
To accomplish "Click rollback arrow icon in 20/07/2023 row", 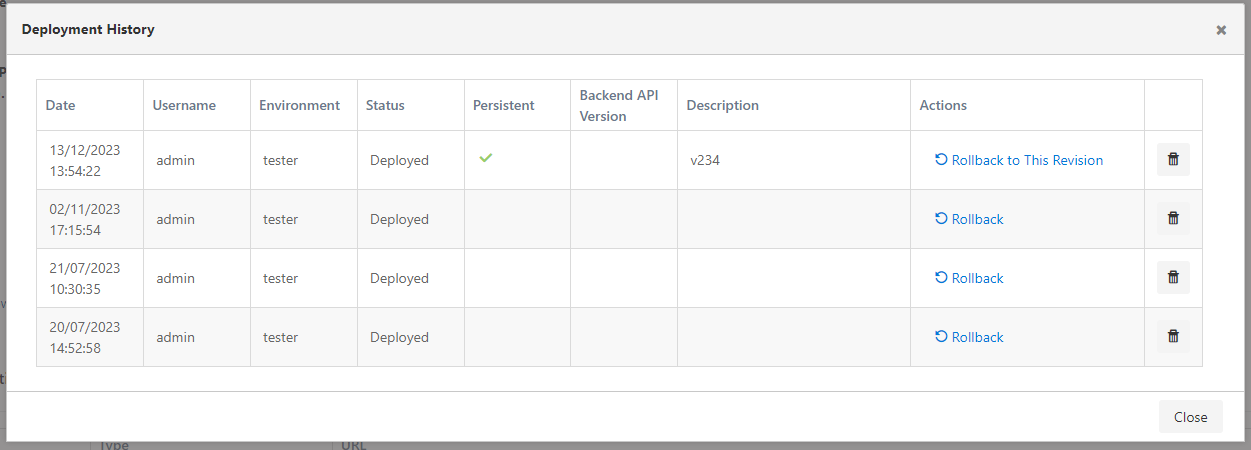I will coord(941,337).
